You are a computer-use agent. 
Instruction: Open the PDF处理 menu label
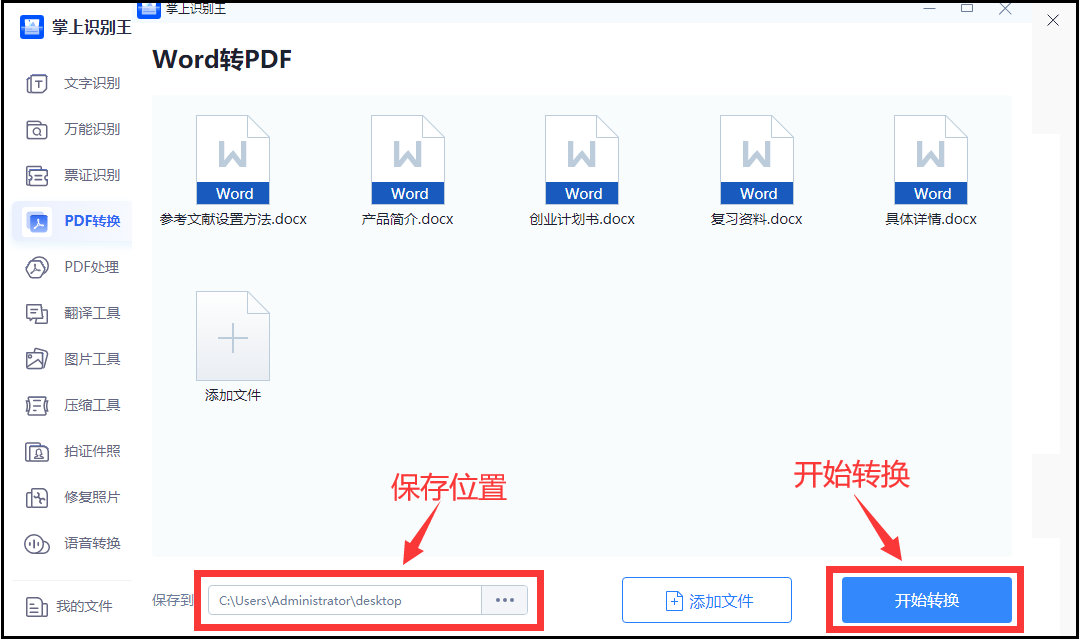(x=92, y=267)
